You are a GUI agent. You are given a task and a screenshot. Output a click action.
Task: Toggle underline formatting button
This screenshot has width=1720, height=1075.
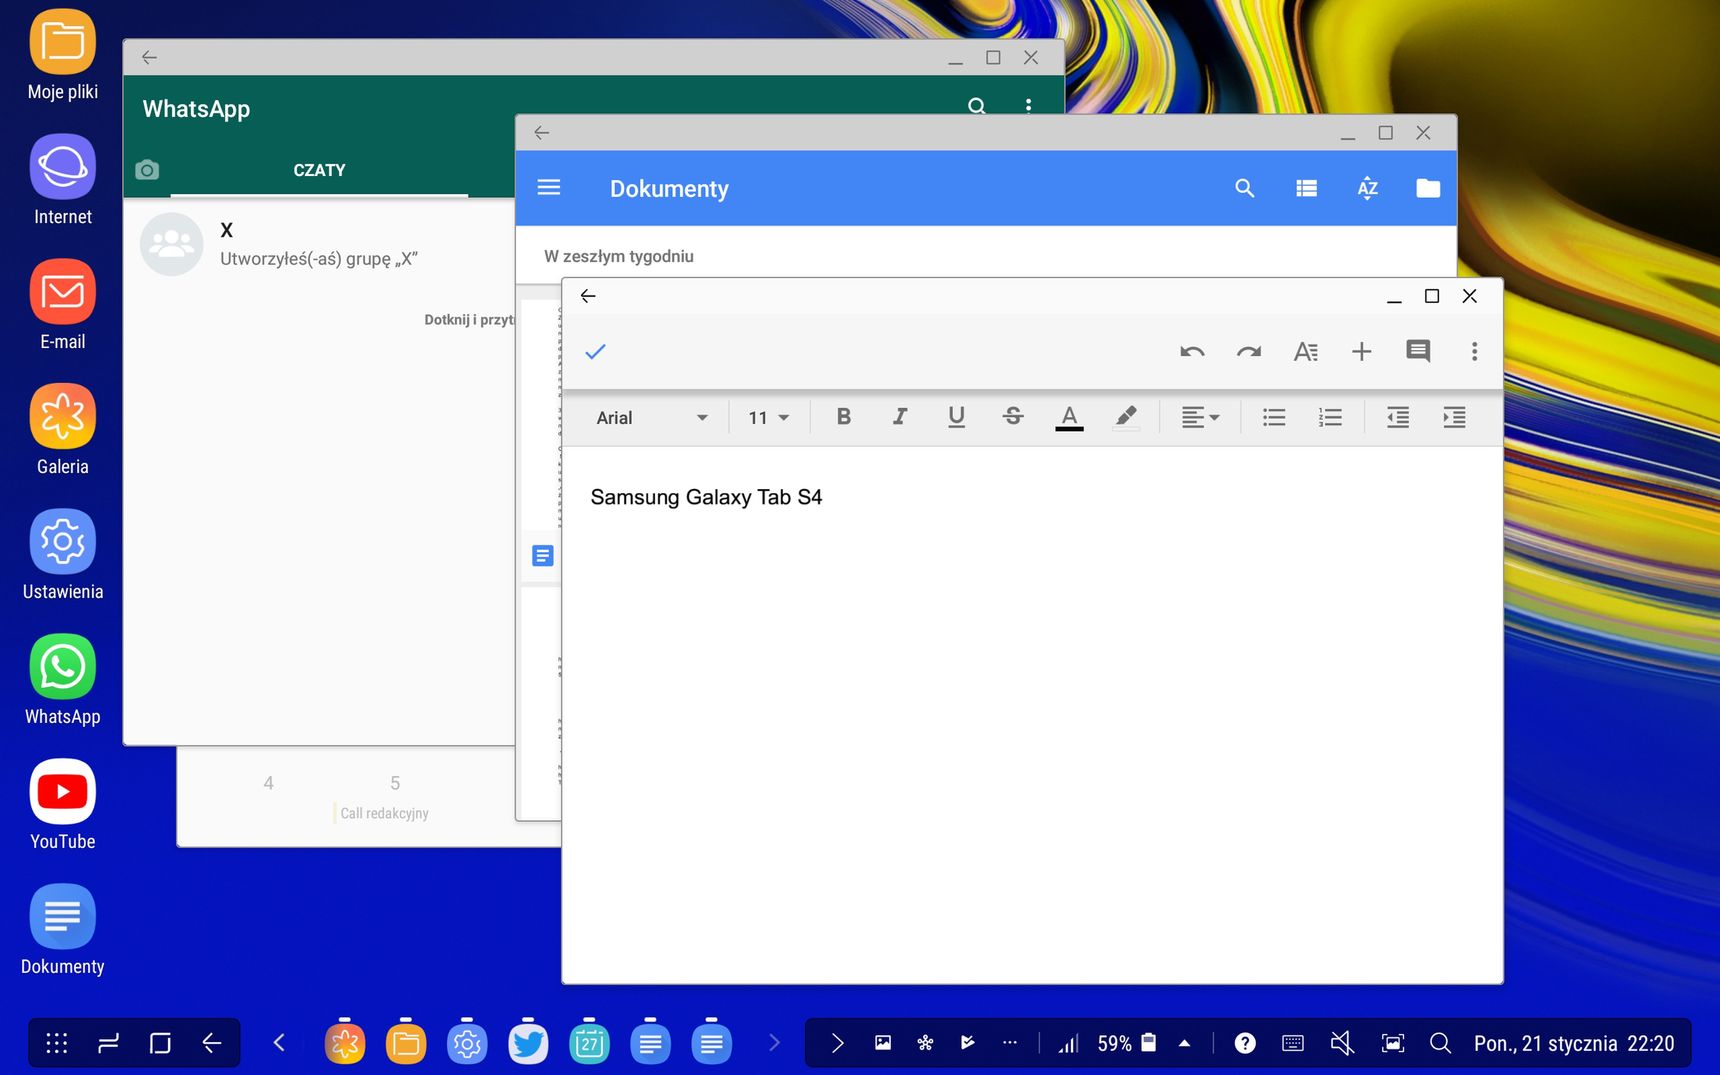tap(956, 417)
